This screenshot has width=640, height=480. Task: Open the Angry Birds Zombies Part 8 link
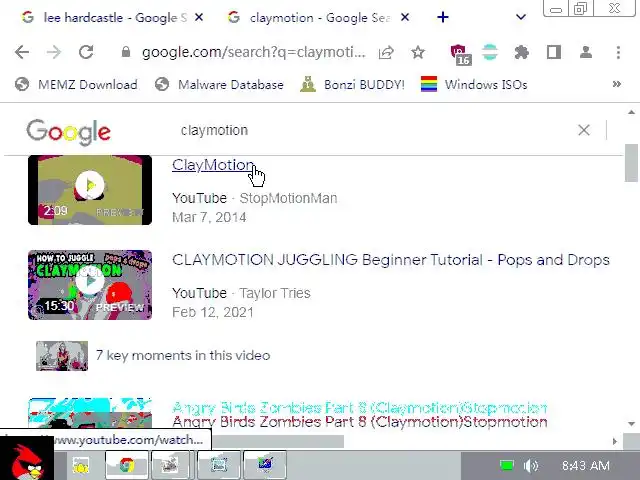click(x=360, y=421)
